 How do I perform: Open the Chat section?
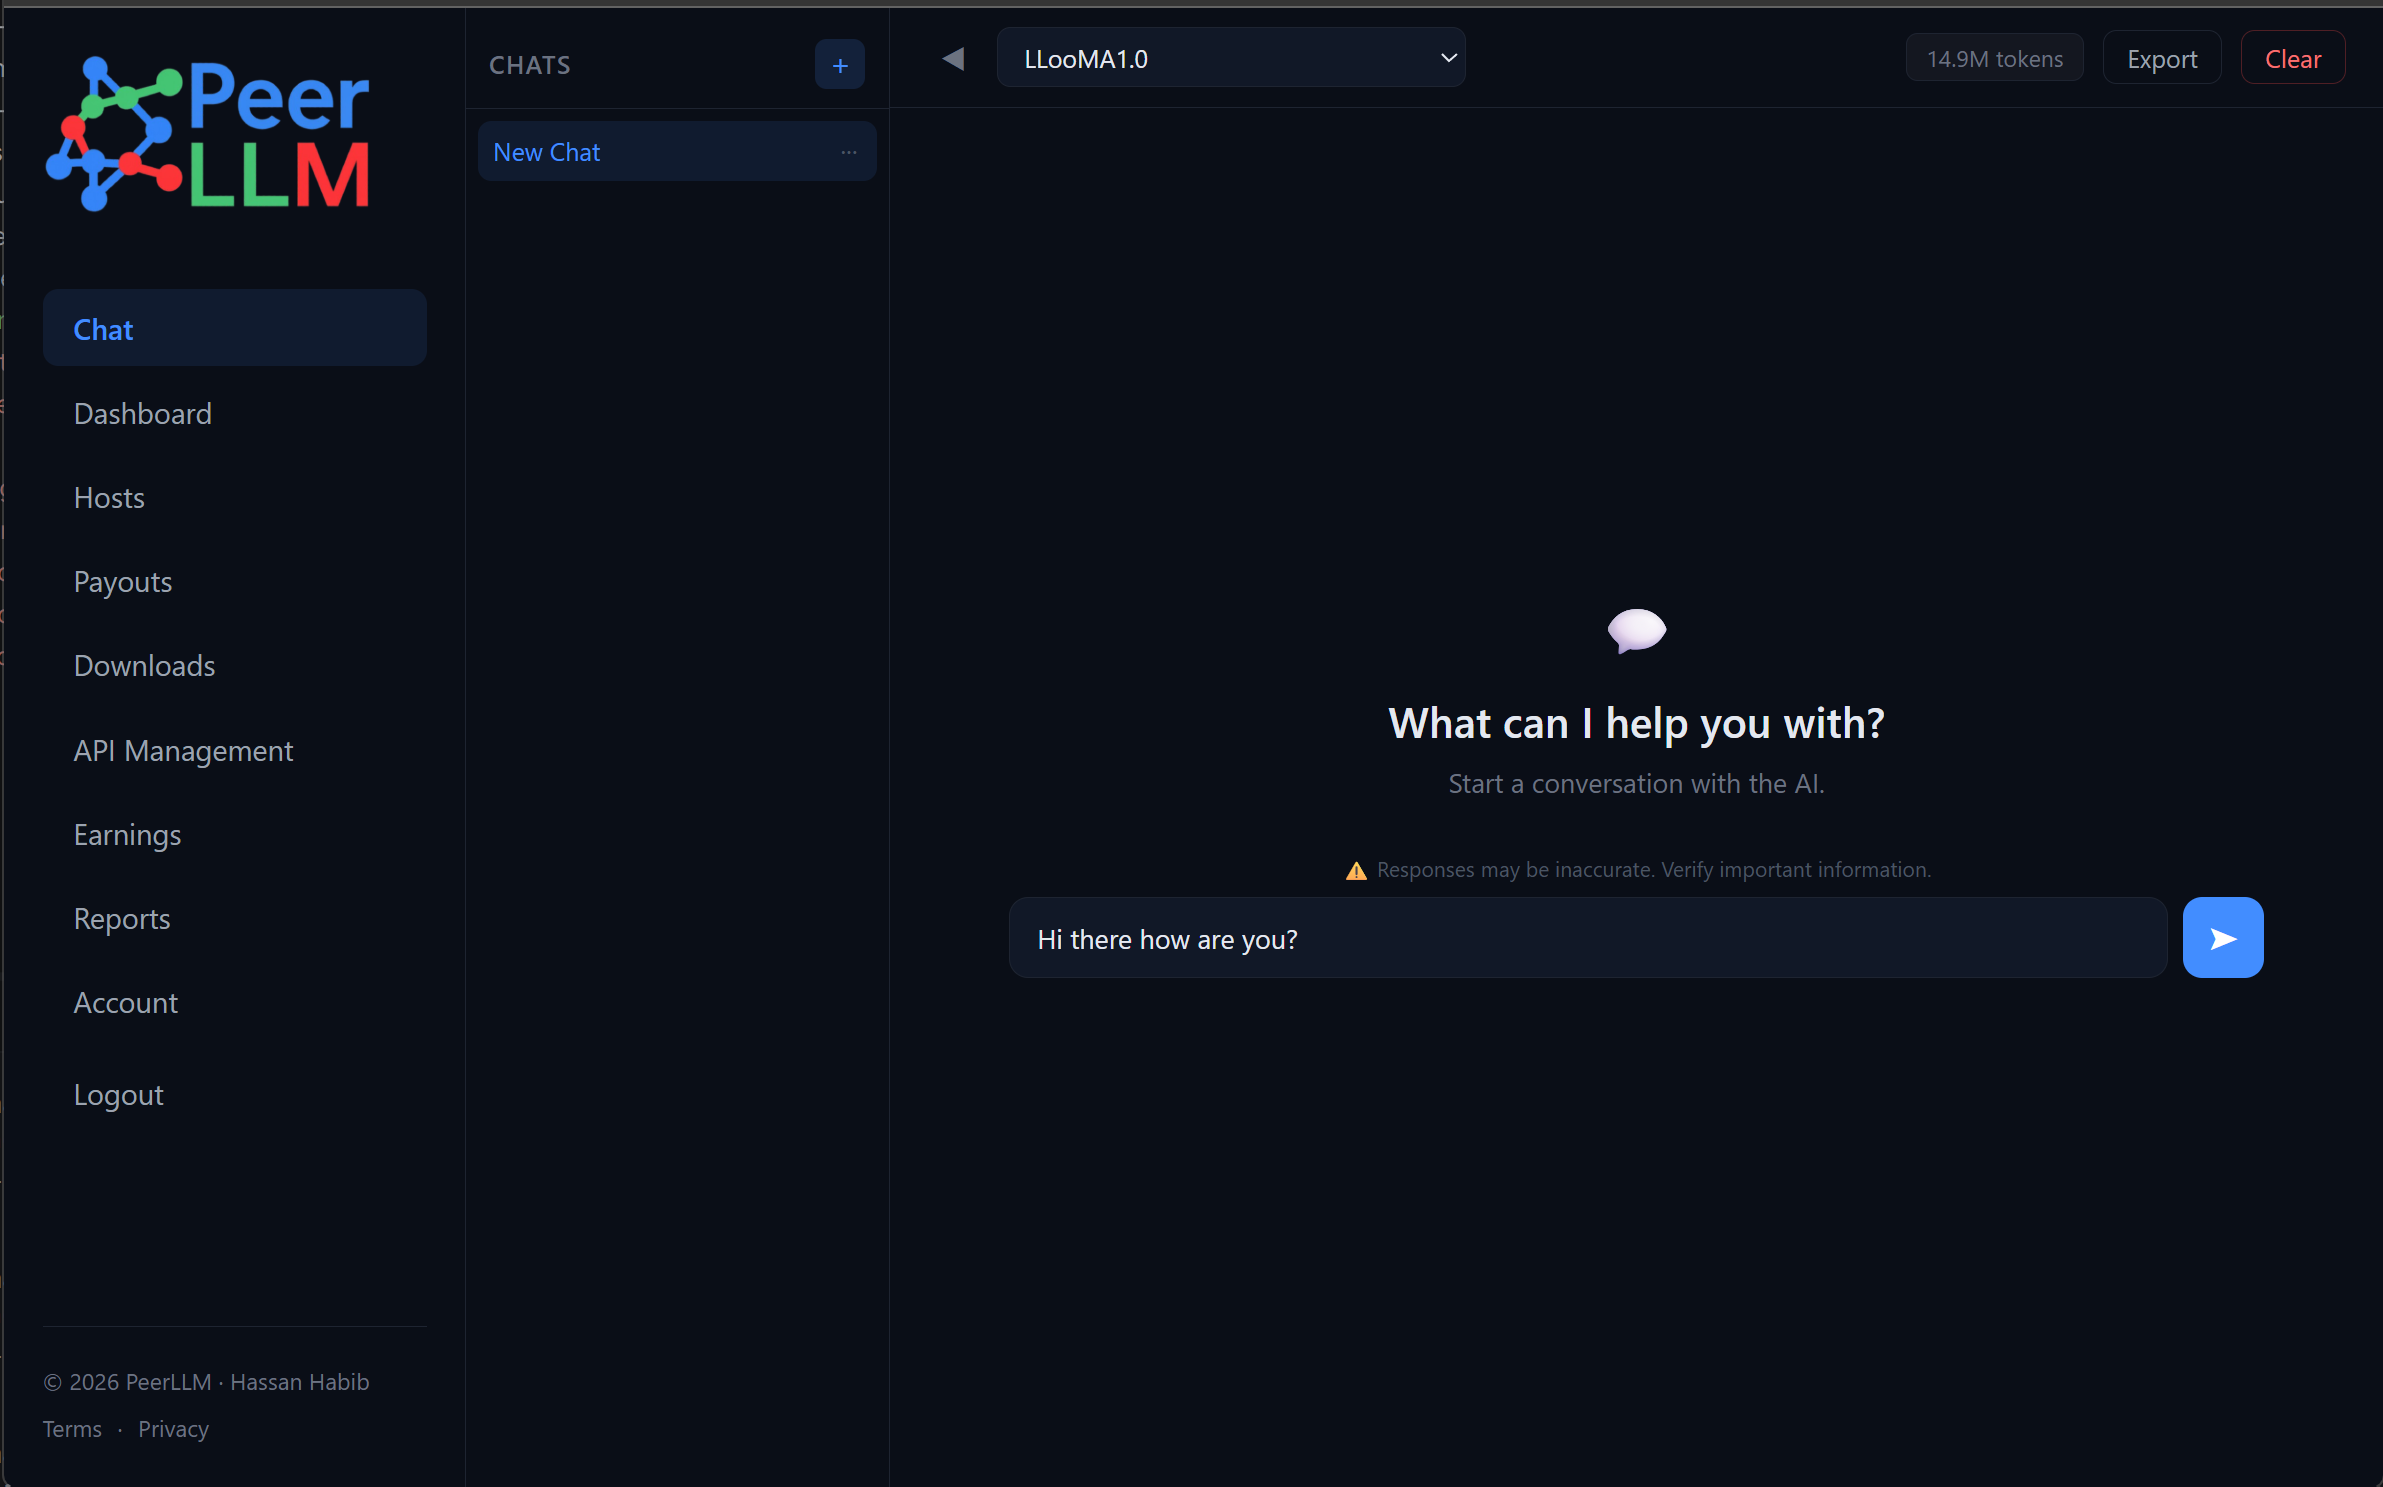(x=235, y=329)
